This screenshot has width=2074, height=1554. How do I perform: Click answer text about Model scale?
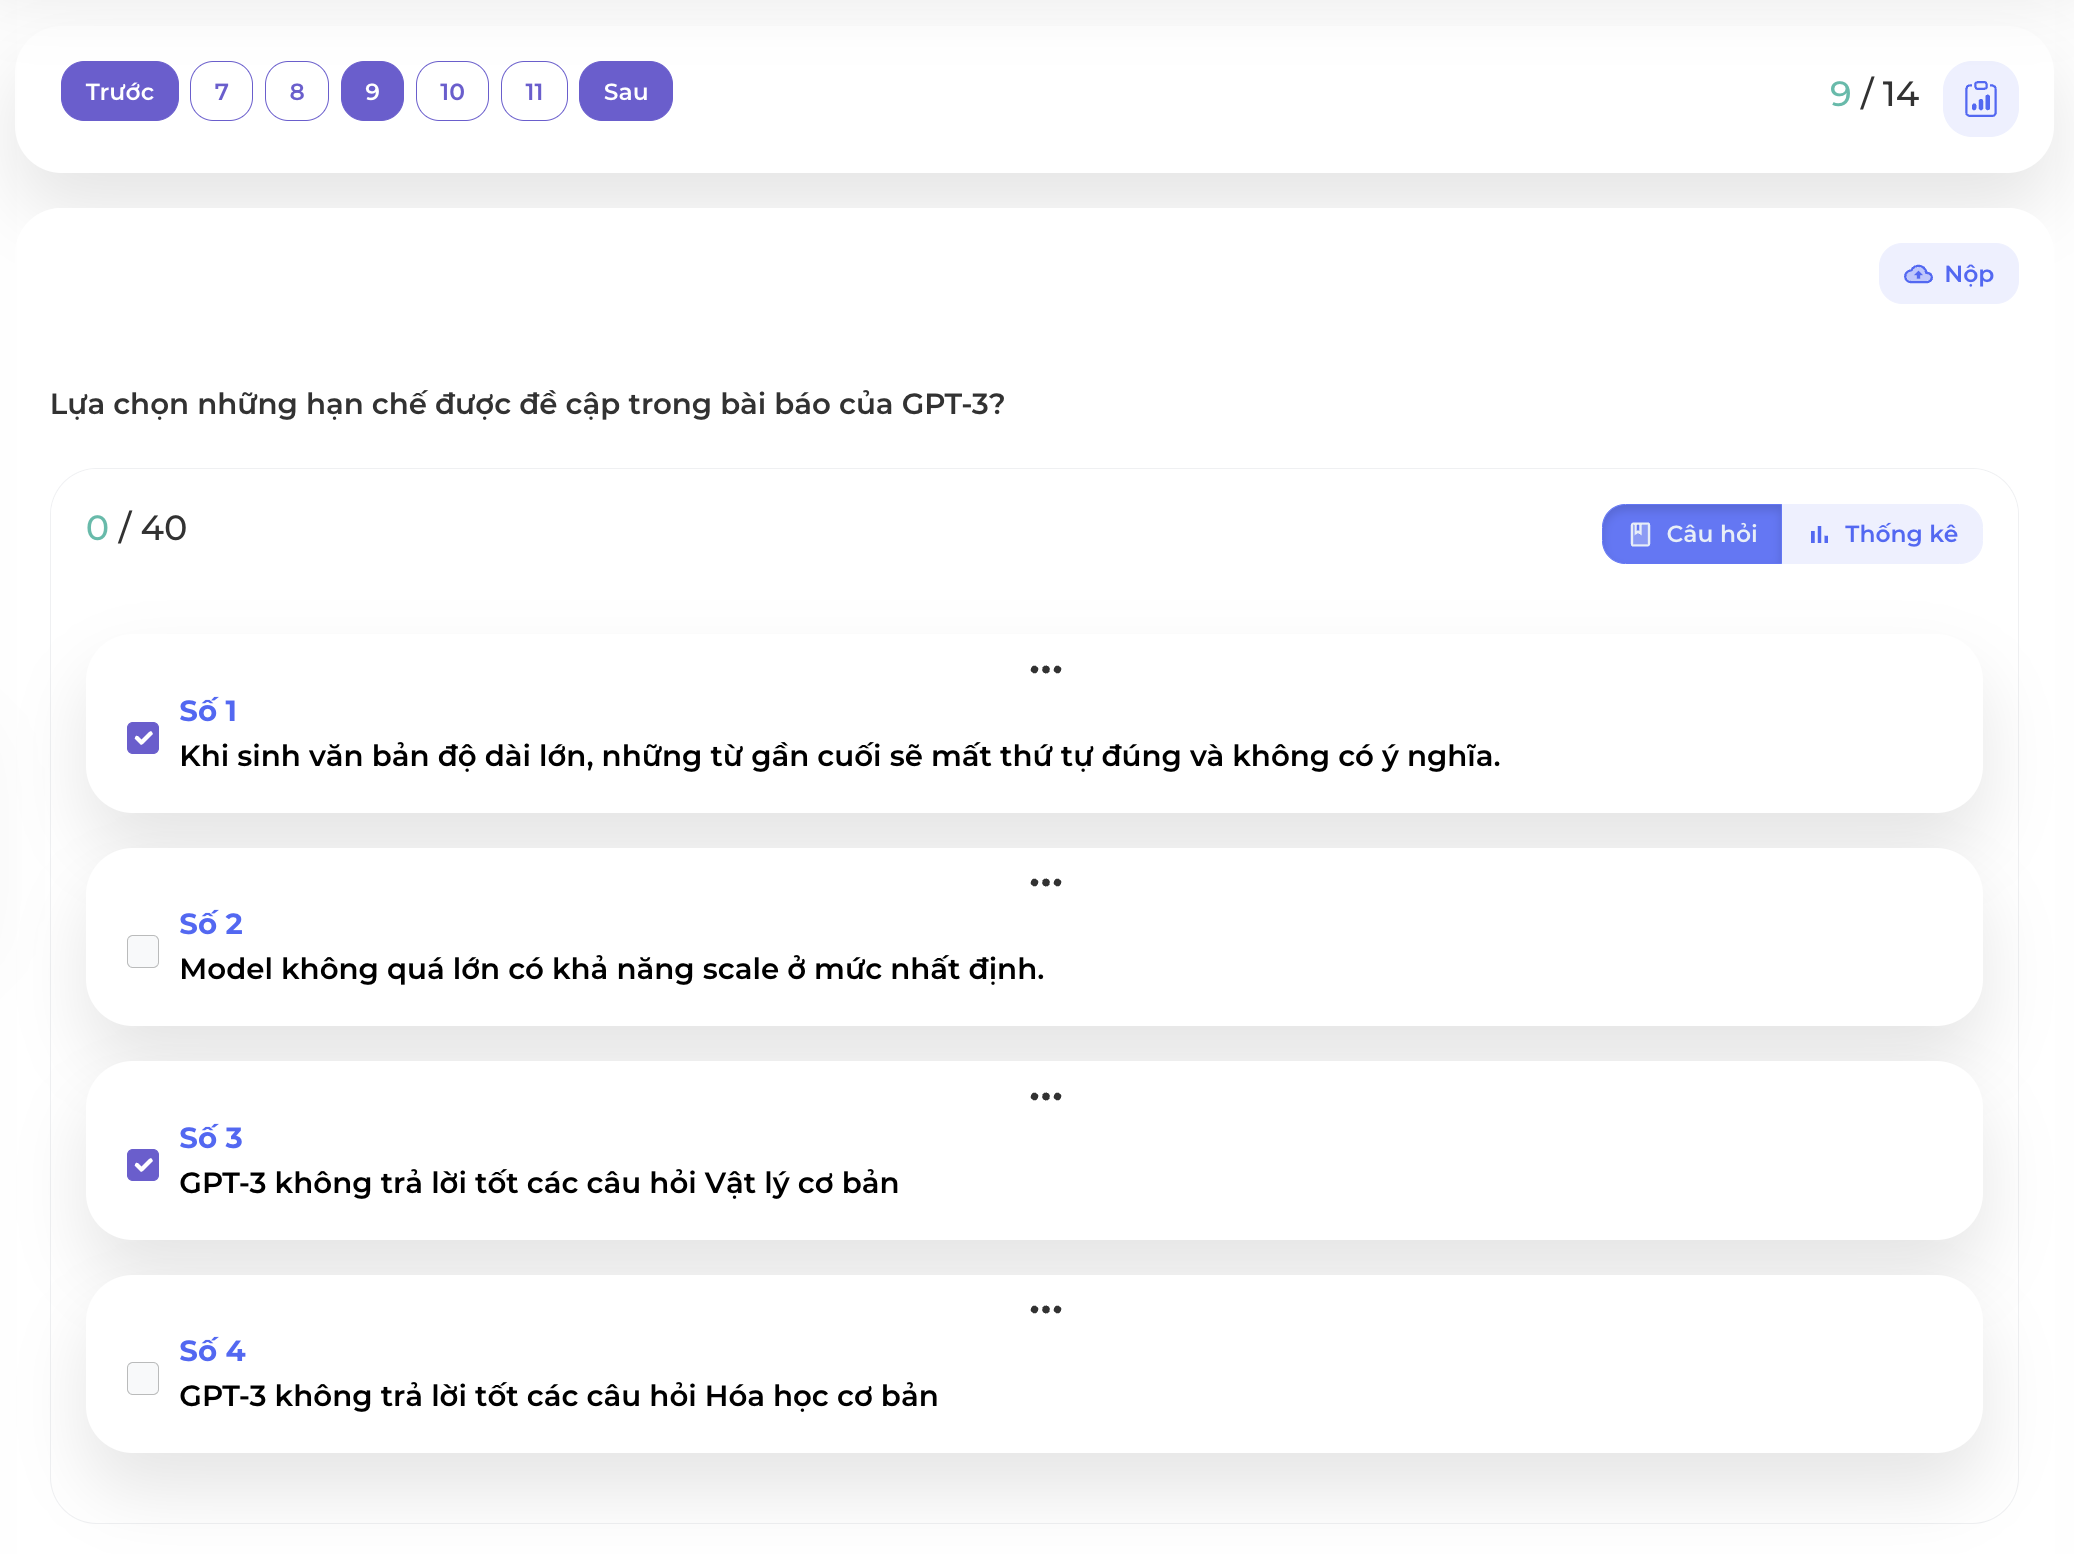(612, 969)
